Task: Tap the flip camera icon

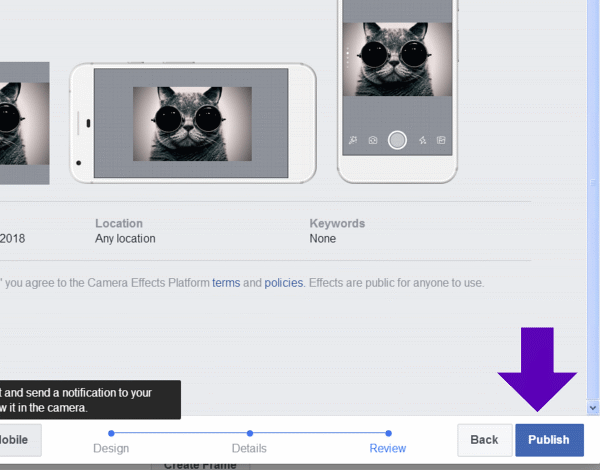Action: (x=372, y=141)
